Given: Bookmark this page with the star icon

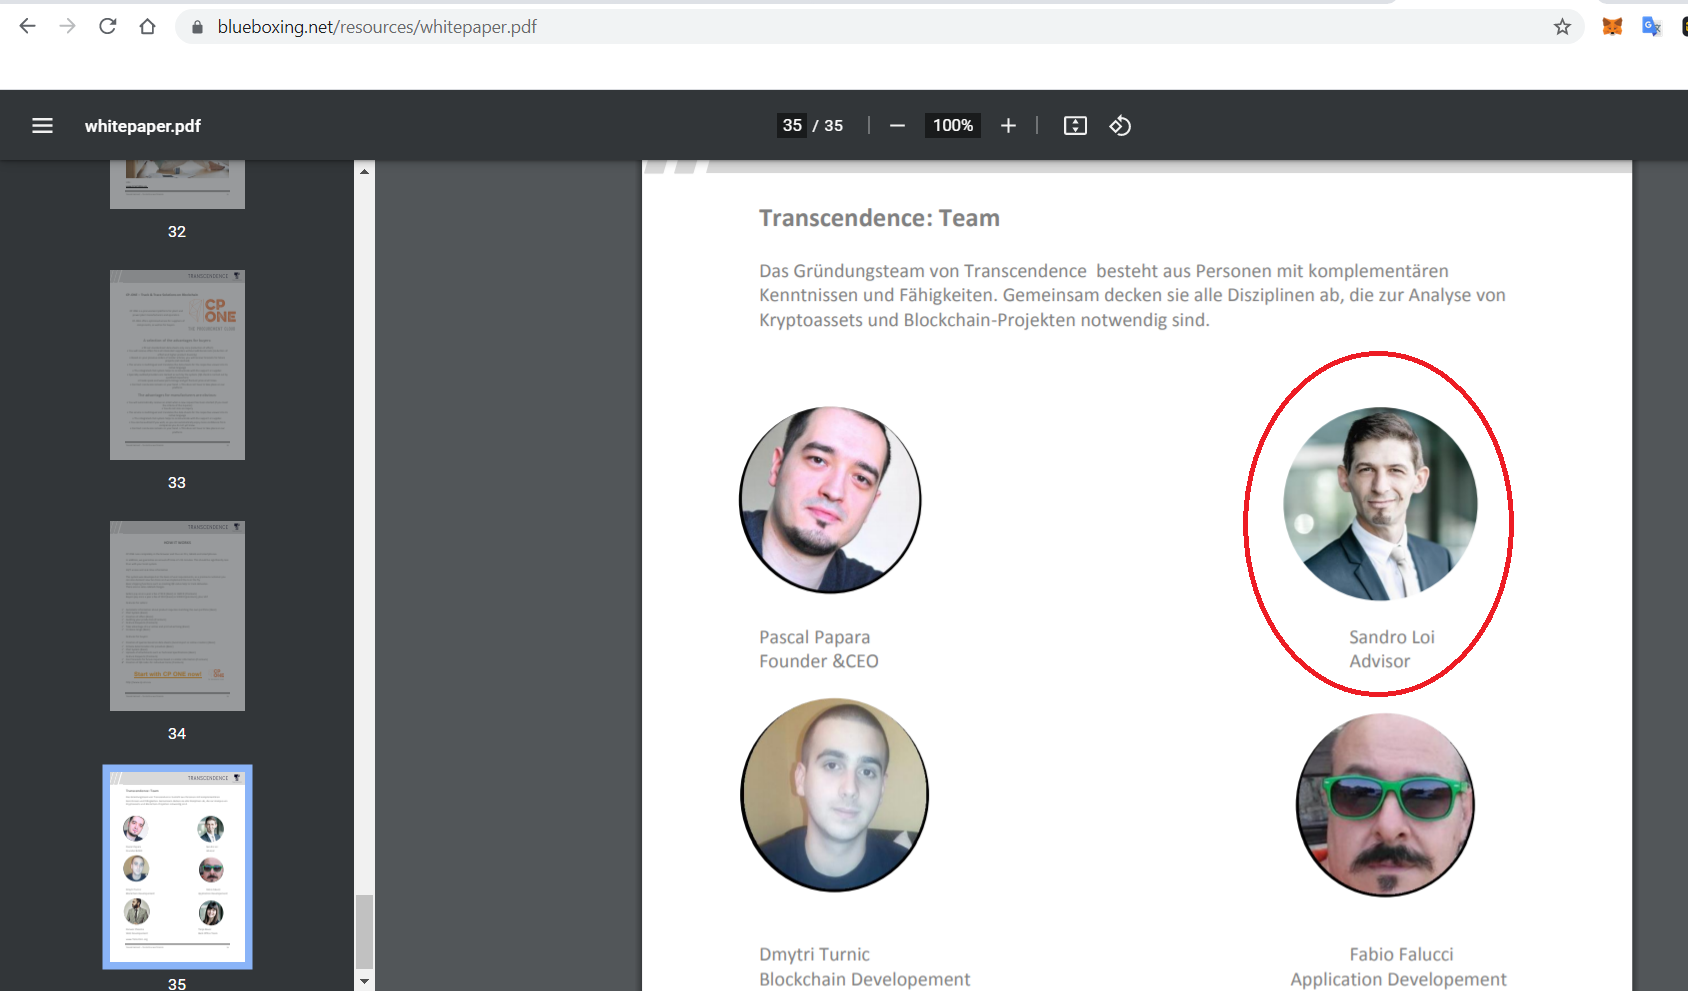Looking at the screenshot, I should 1562,27.
